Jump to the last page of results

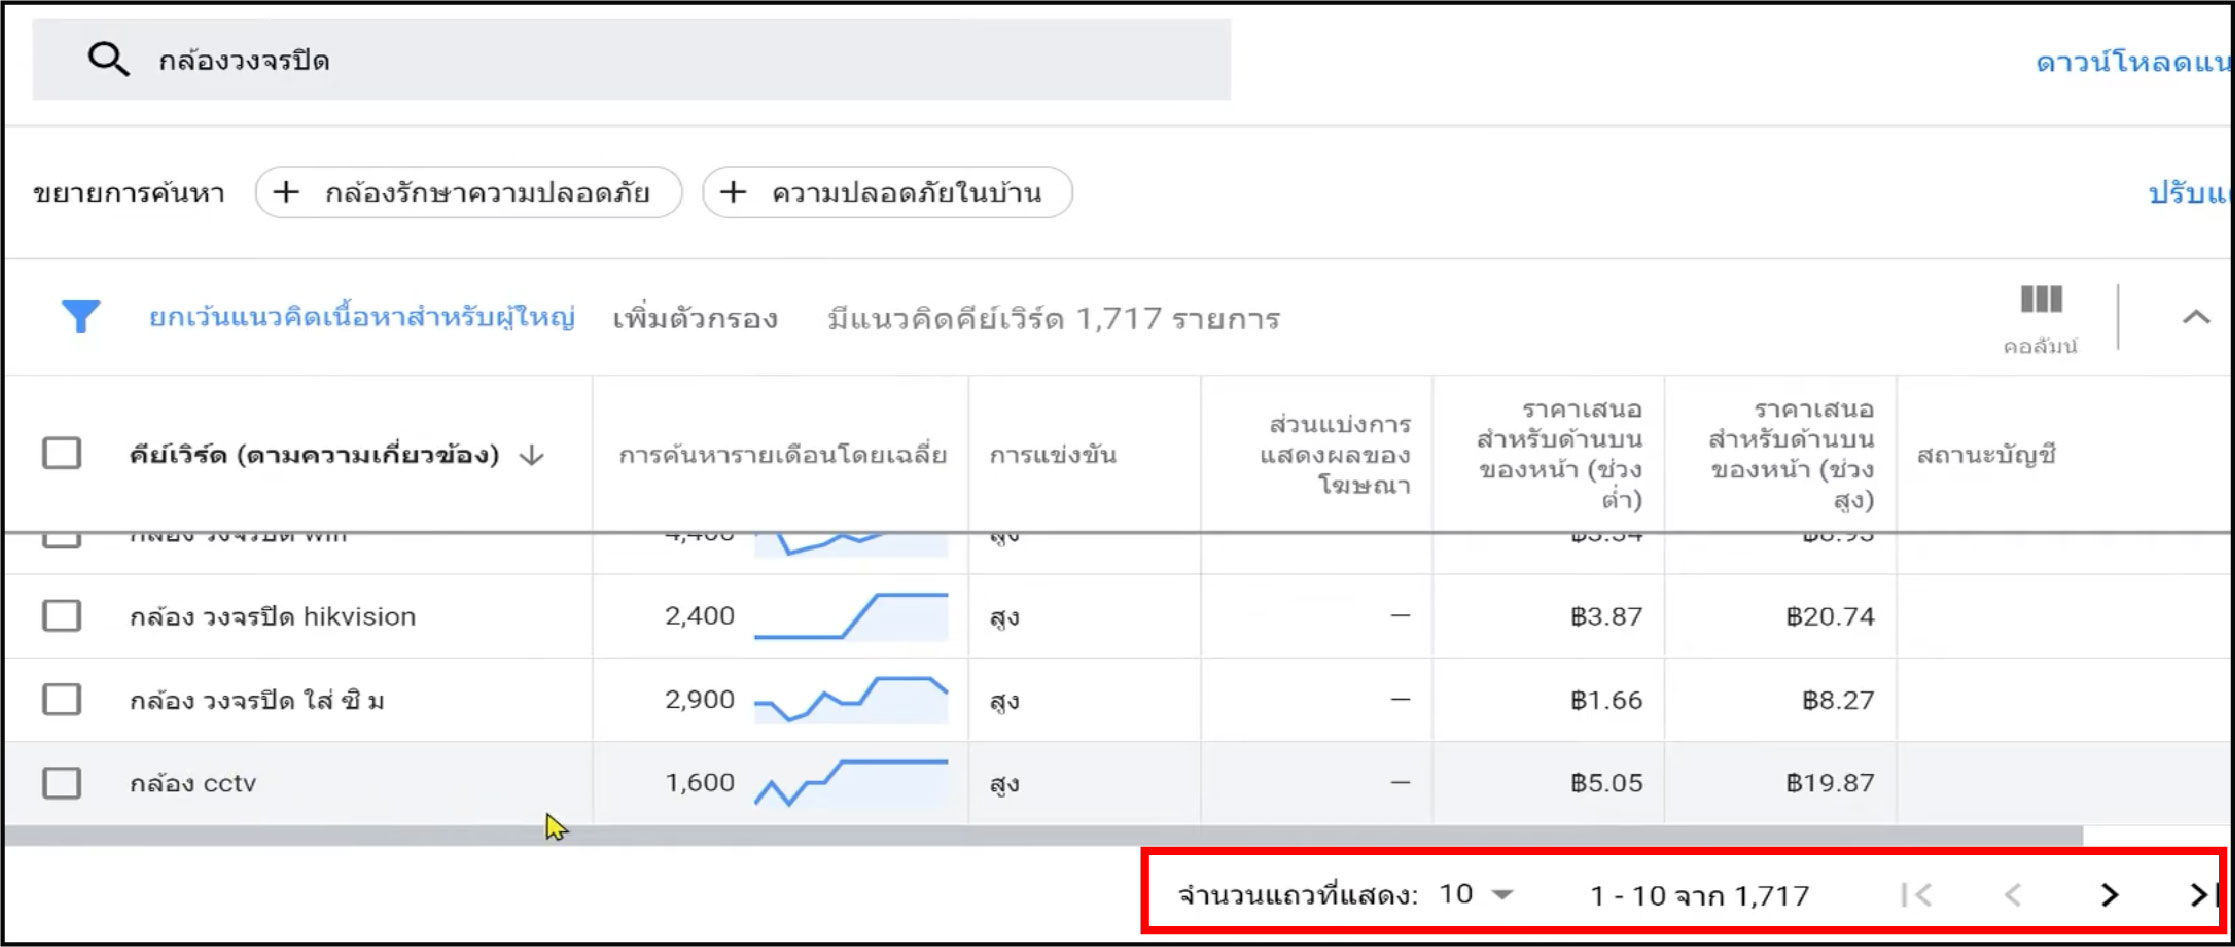[2203, 895]
